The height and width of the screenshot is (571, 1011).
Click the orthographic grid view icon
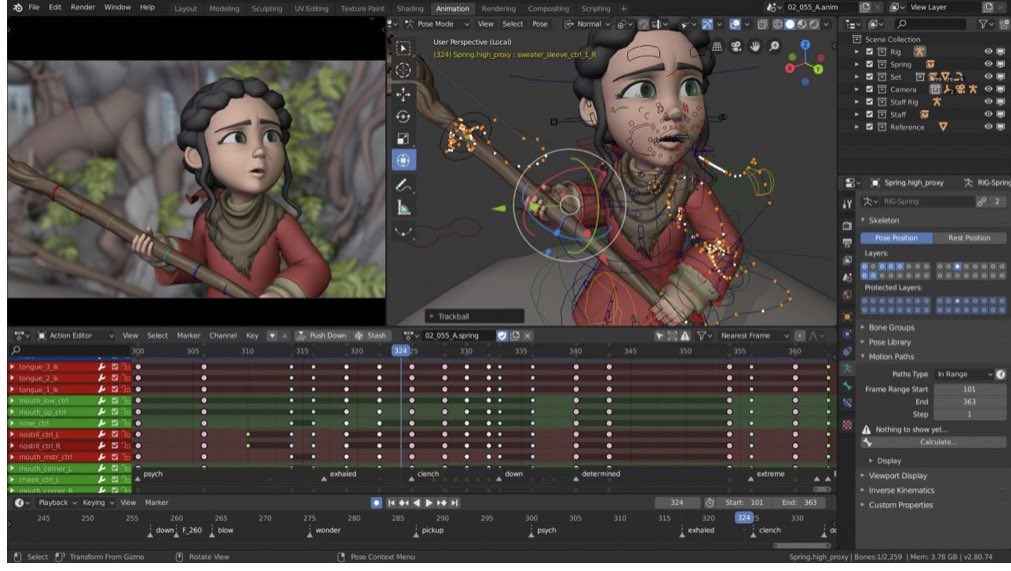[x=717, y=46]
